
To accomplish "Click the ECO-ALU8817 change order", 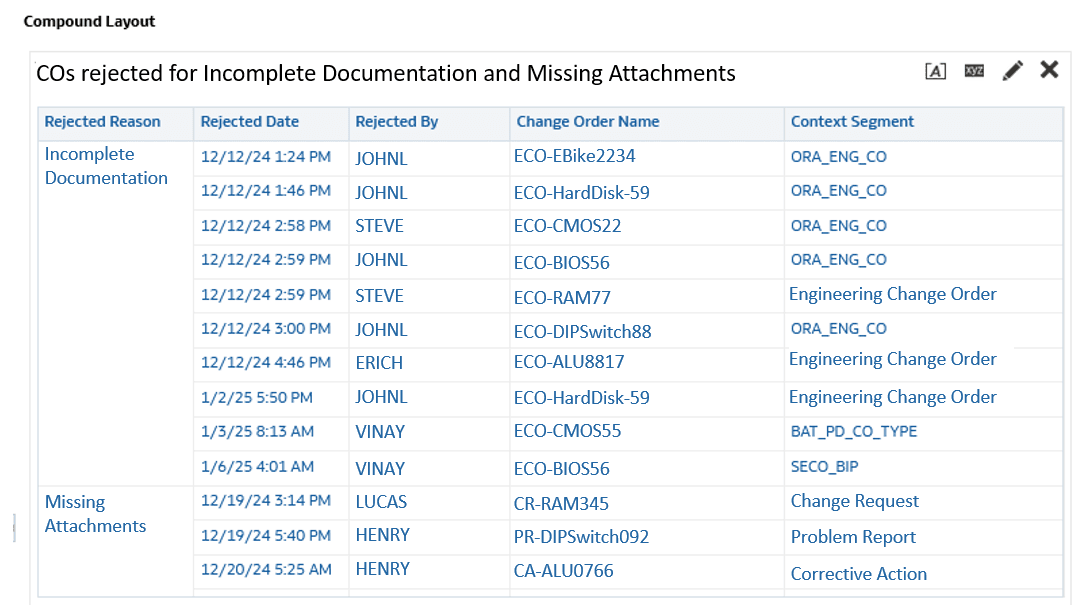I will pyautogui.click(x=568, y=363).
